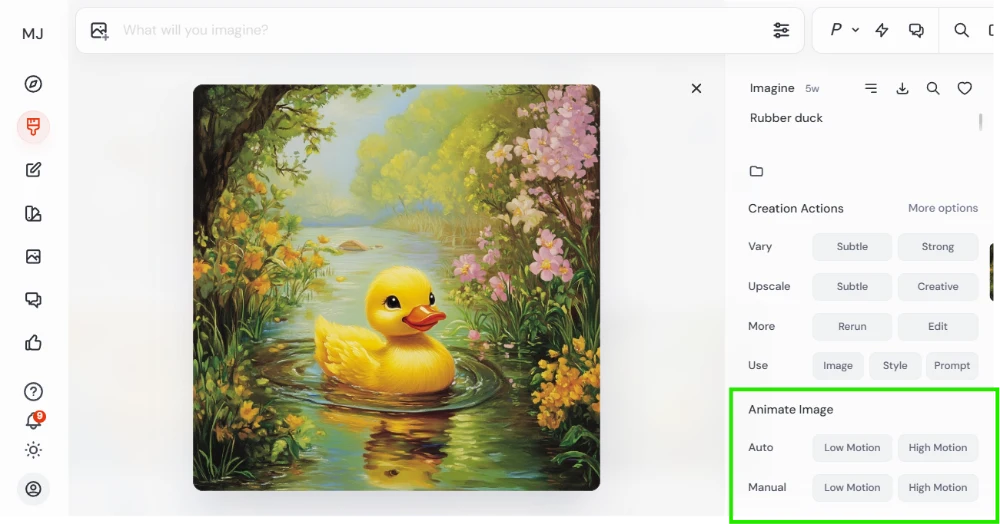The width and height of the screenshot is (1000, 524).
Task: Click the Creation Actions heading
Action: [795, 208]
